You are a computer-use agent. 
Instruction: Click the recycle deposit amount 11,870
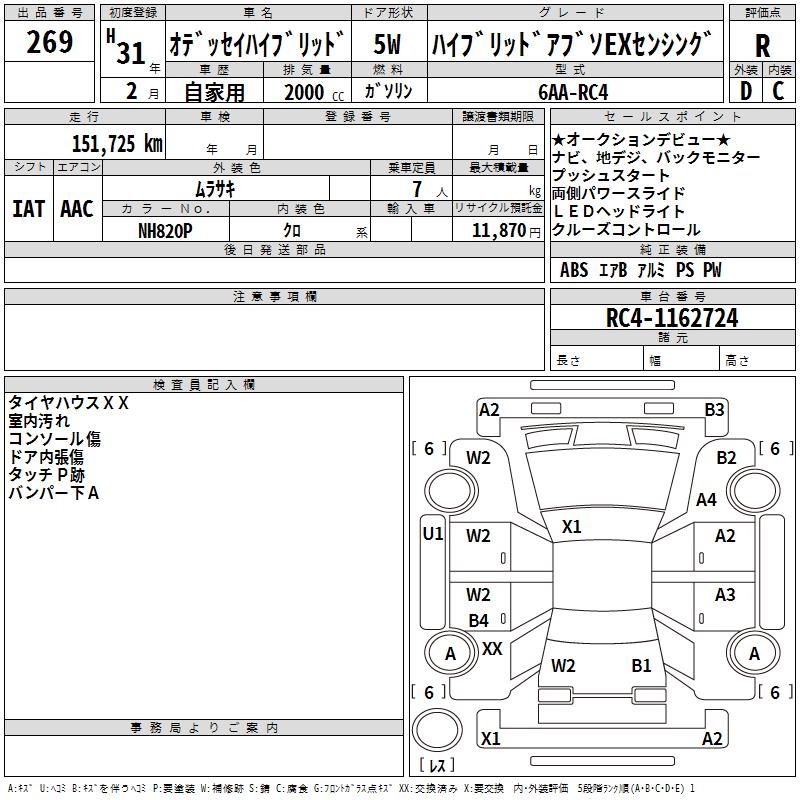click(x=497, y=230)
